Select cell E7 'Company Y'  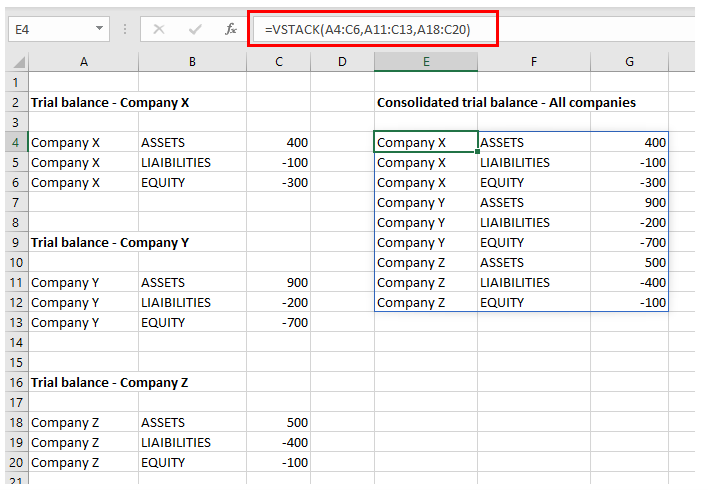click(426, 202)
